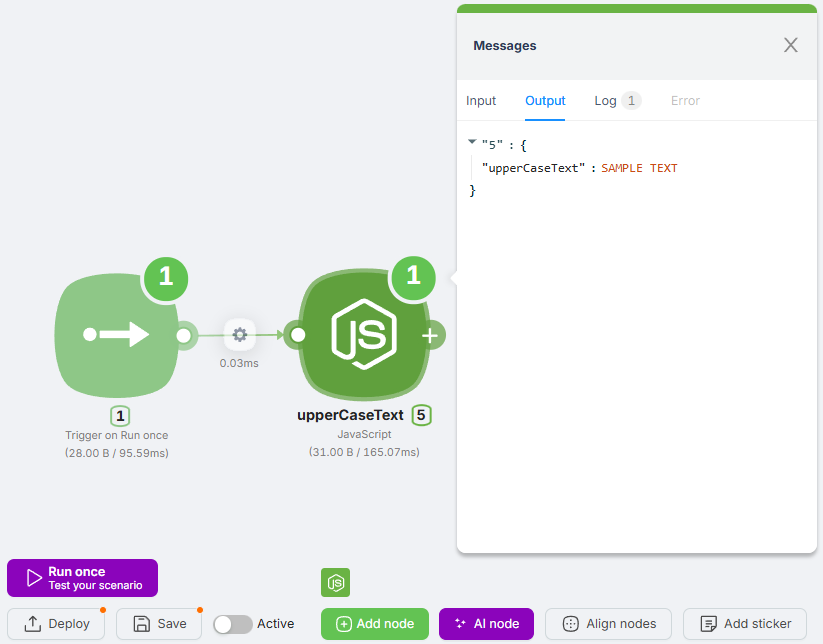This screenshot has height=644, width=823.
Task: Click the small JS icon above Add node
Action: [336, 582]
